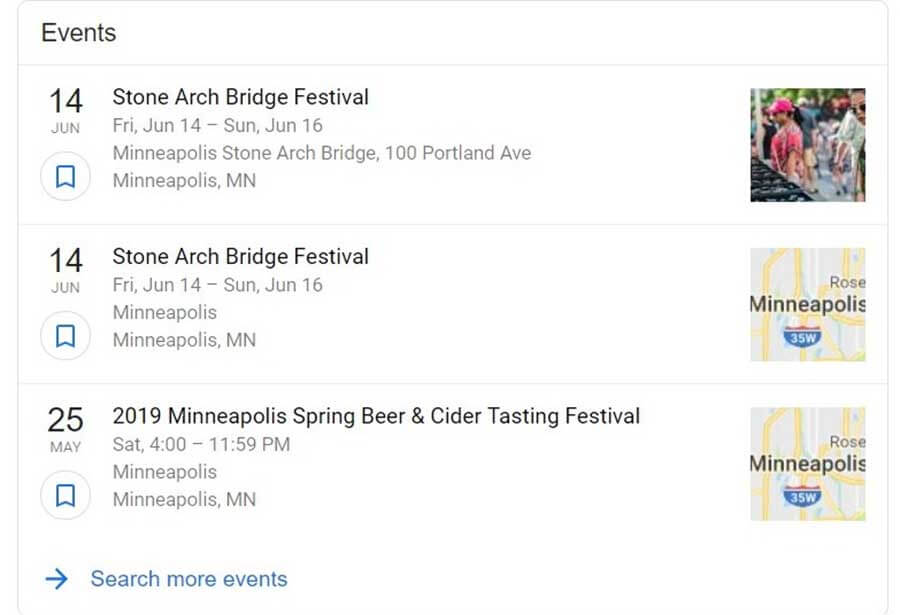Open the Minneapolis map thumbnail for beer festival
Image resolution: width=900 pixels, height=615 pixels.
point(808,464)
